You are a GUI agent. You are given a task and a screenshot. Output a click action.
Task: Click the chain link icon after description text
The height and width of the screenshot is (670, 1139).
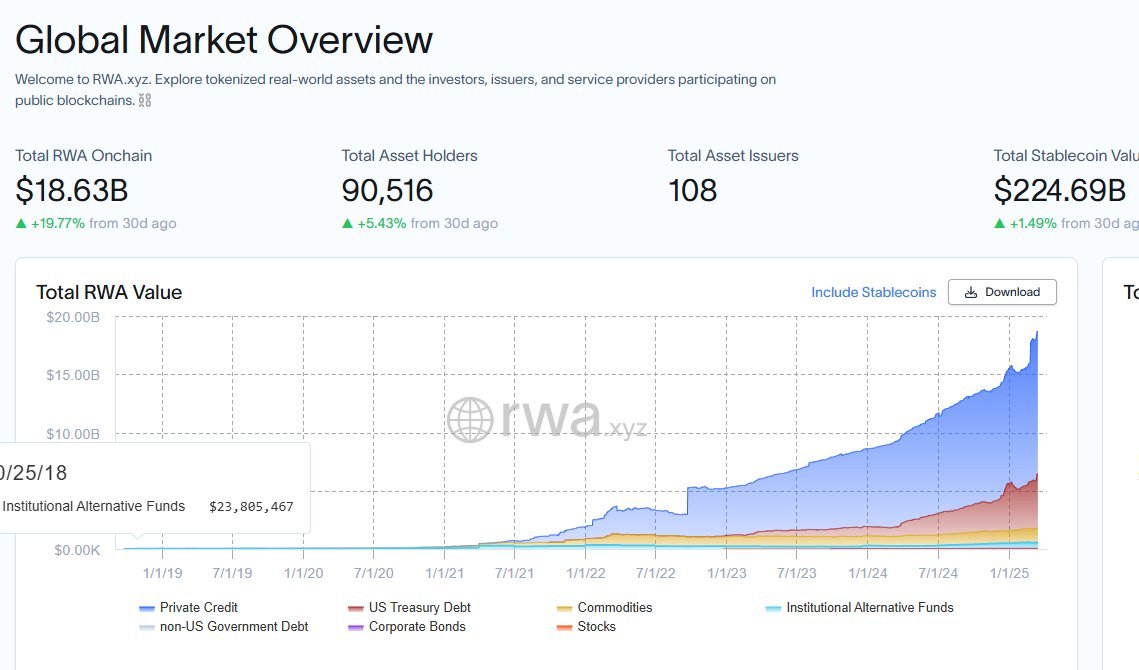[x=145, y=100]
